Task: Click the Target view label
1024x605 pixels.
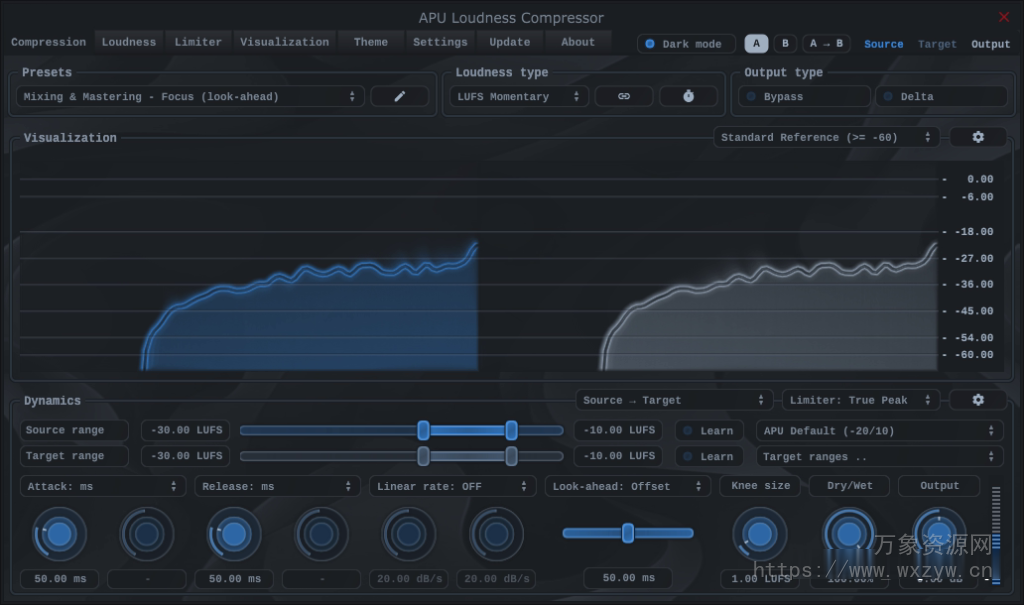Action: click(x=937, y=43)
